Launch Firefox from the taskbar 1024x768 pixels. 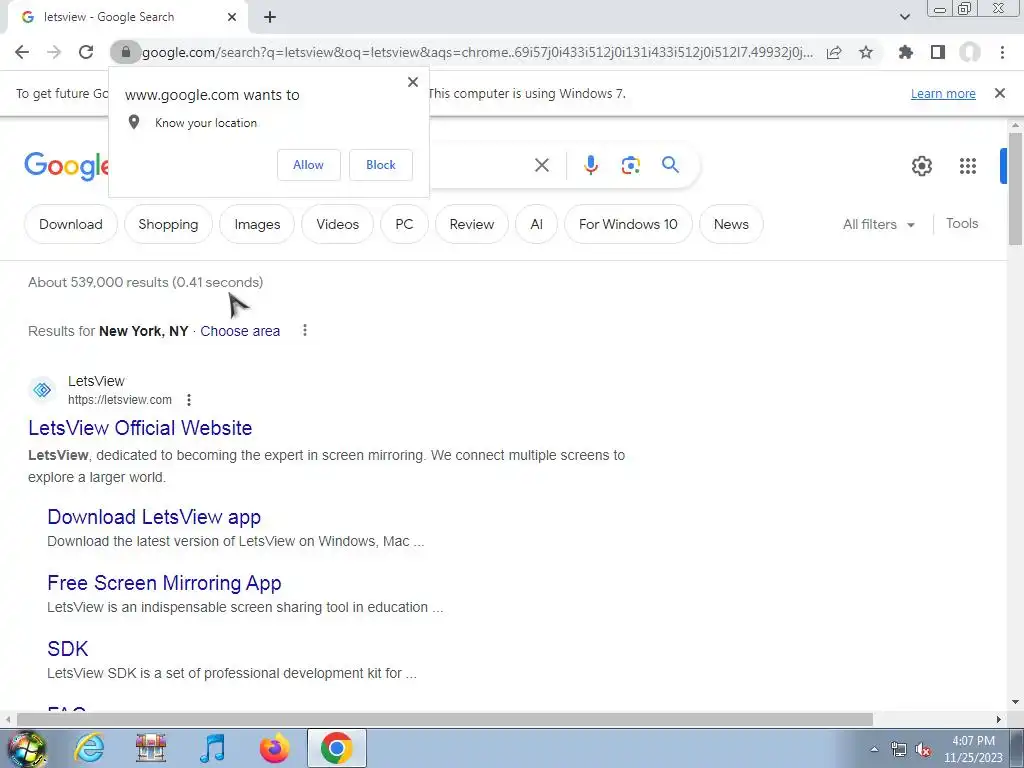point(274,748)
